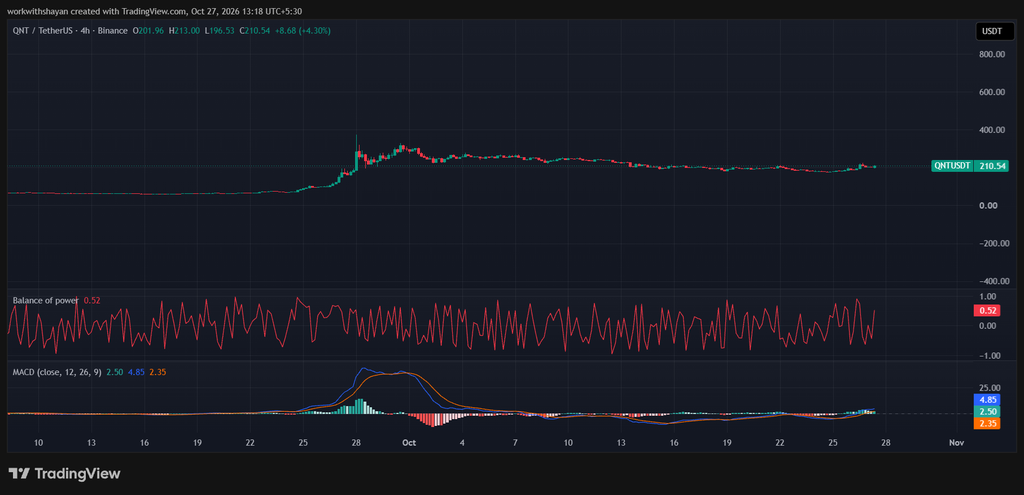
Task: Click the 400.00 price axis label
Action: tap(991, 130)
